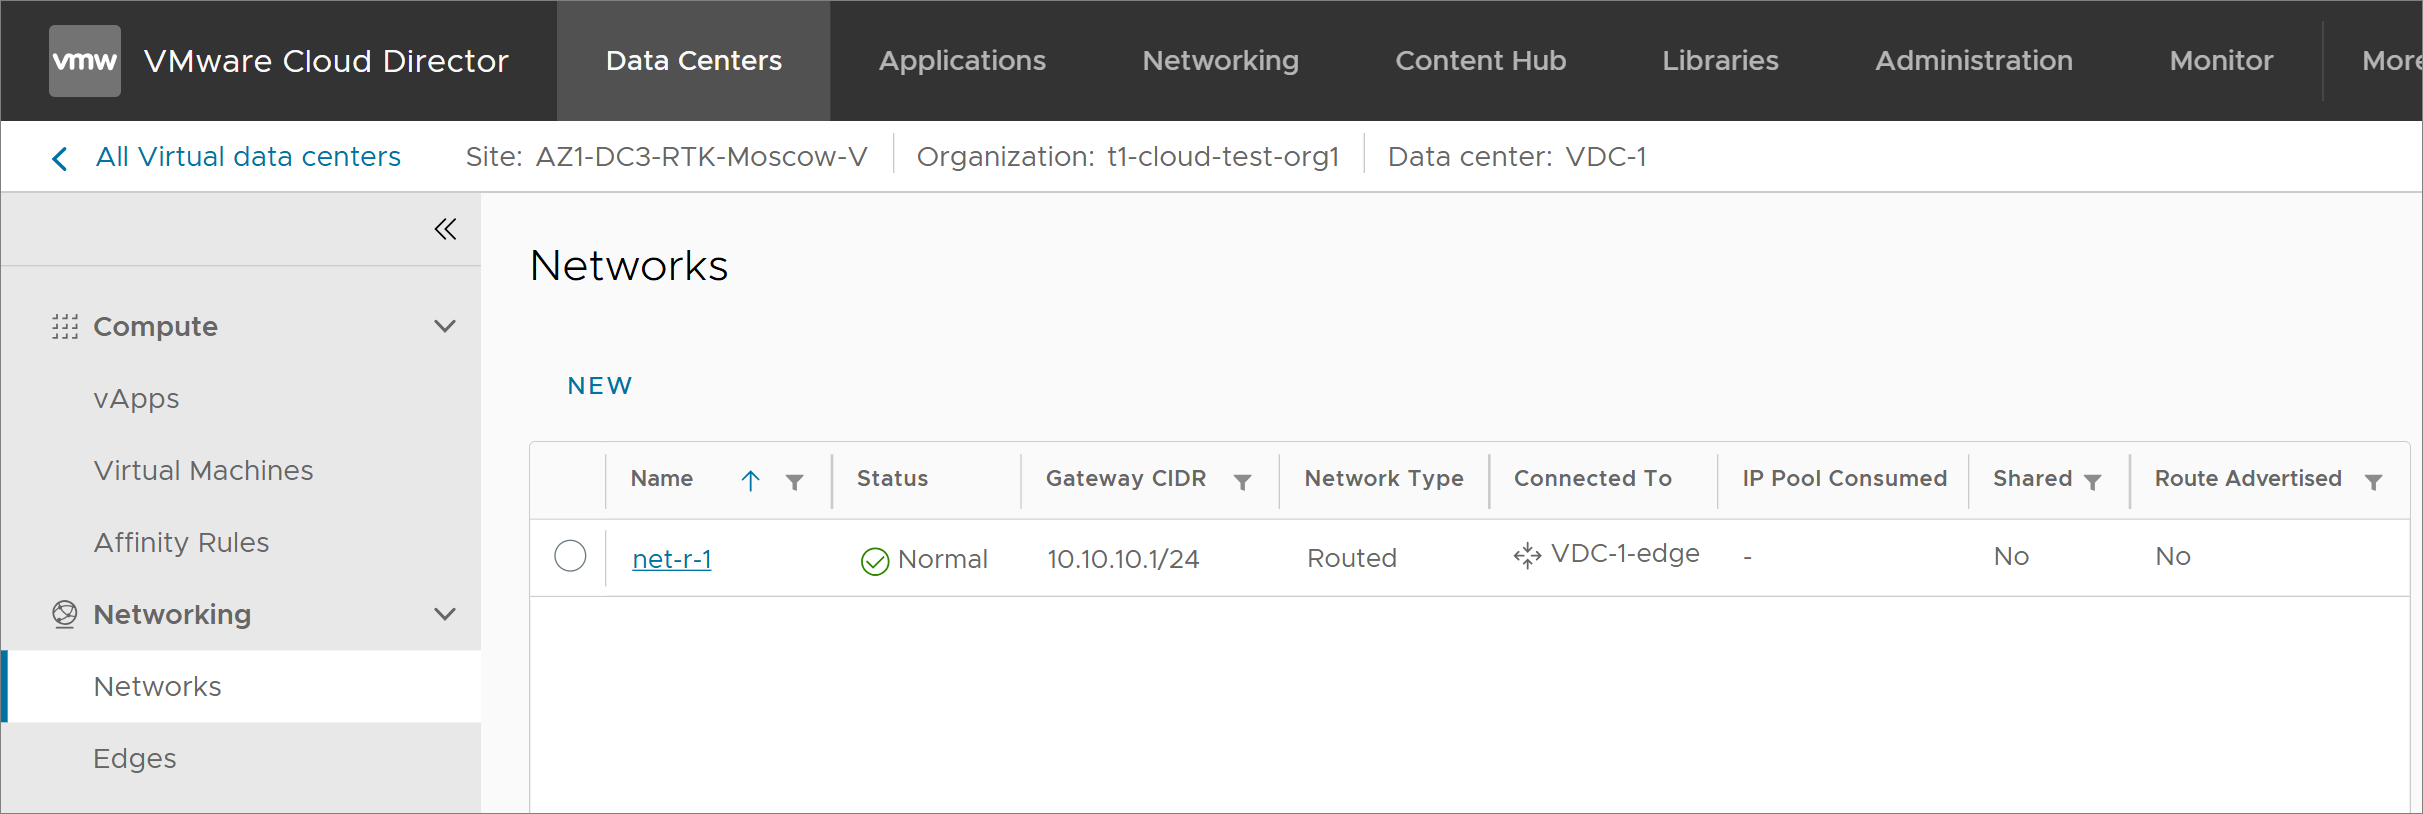Click NEW to create a network

coord(600,386)
